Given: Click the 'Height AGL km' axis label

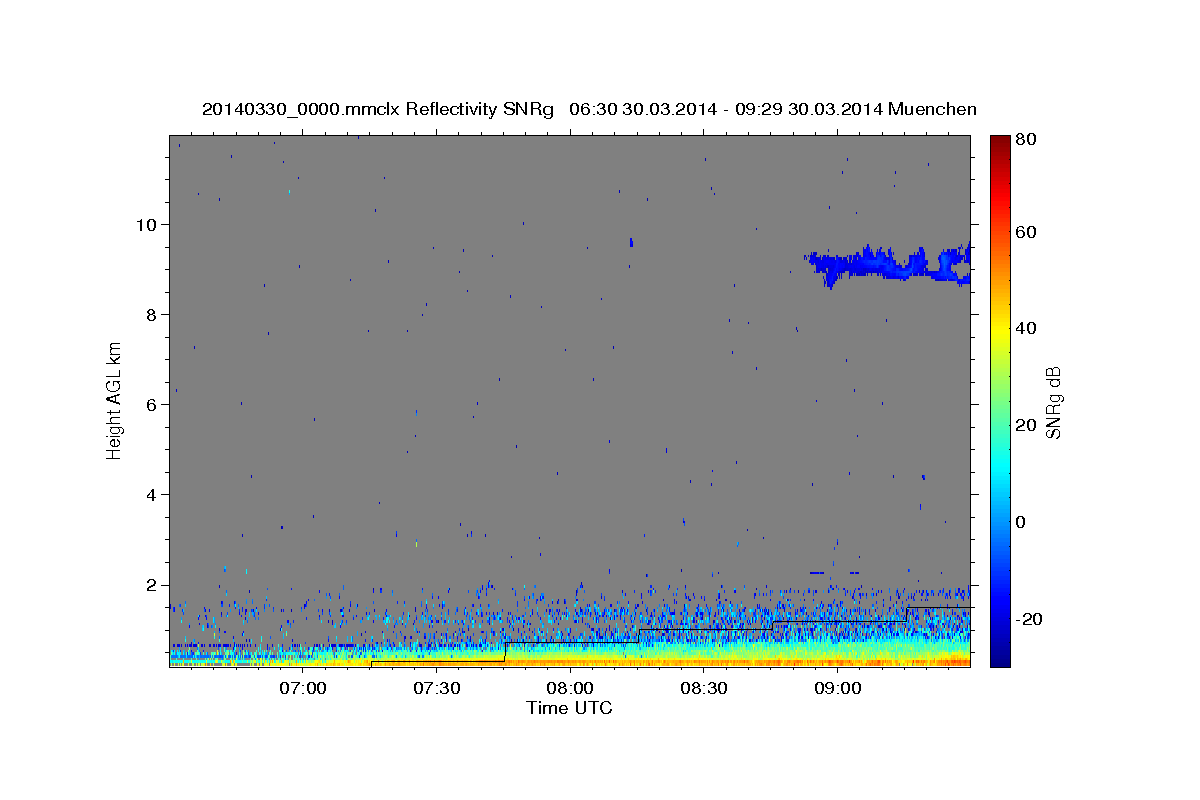Looking at the screenshot, I should pyautogui.click(x=115, y=401).
